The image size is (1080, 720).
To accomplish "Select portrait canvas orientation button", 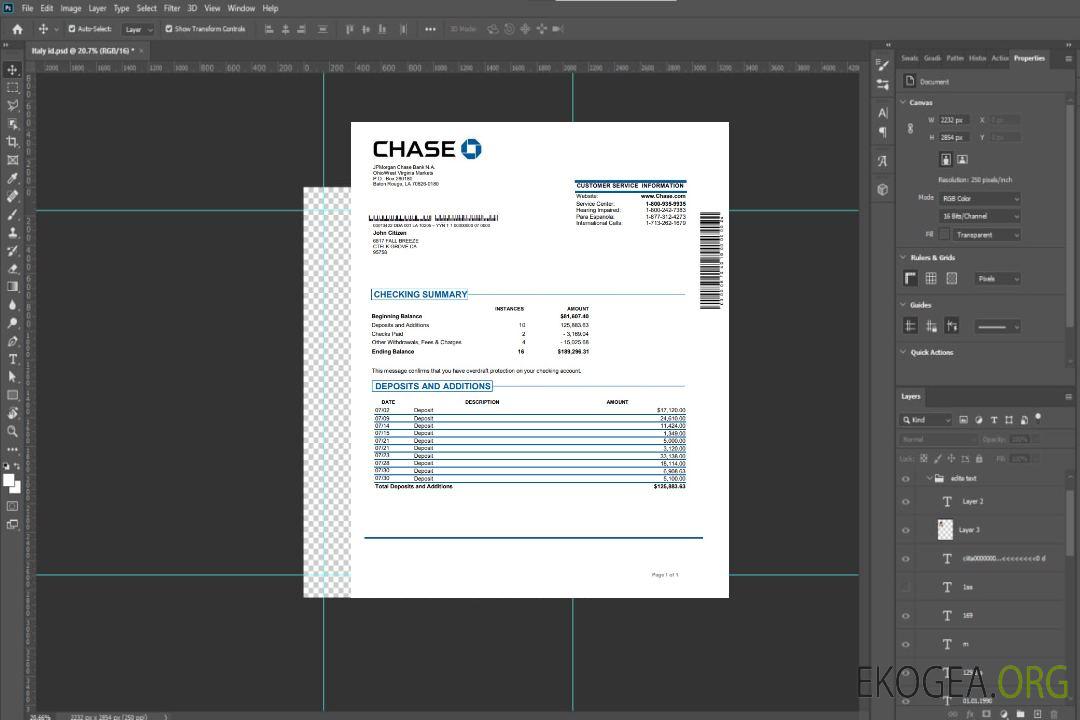I will click(x=946, y=159).
